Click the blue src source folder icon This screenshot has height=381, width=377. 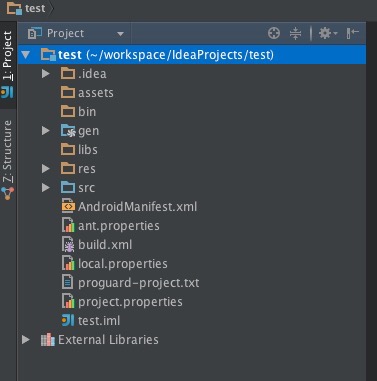pos(68,187)
